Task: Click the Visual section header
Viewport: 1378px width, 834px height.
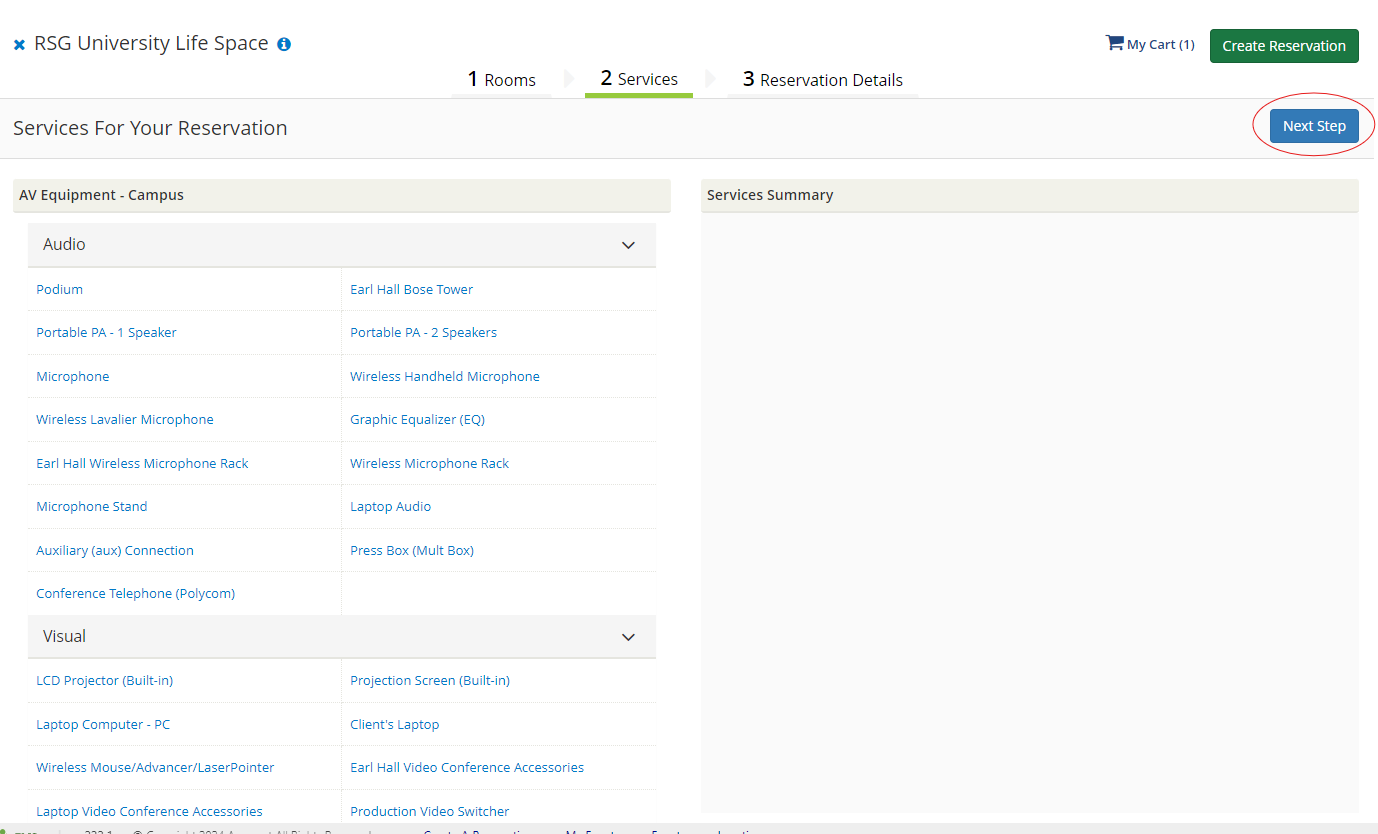Action: 342,637
